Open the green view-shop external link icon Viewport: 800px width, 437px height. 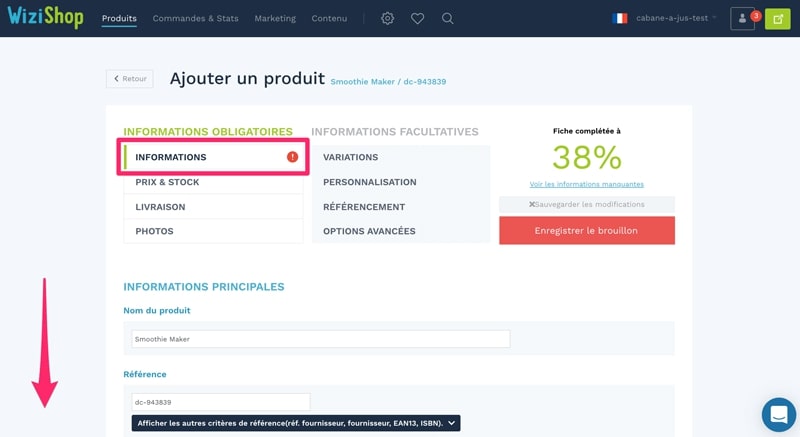coord(778,19)
